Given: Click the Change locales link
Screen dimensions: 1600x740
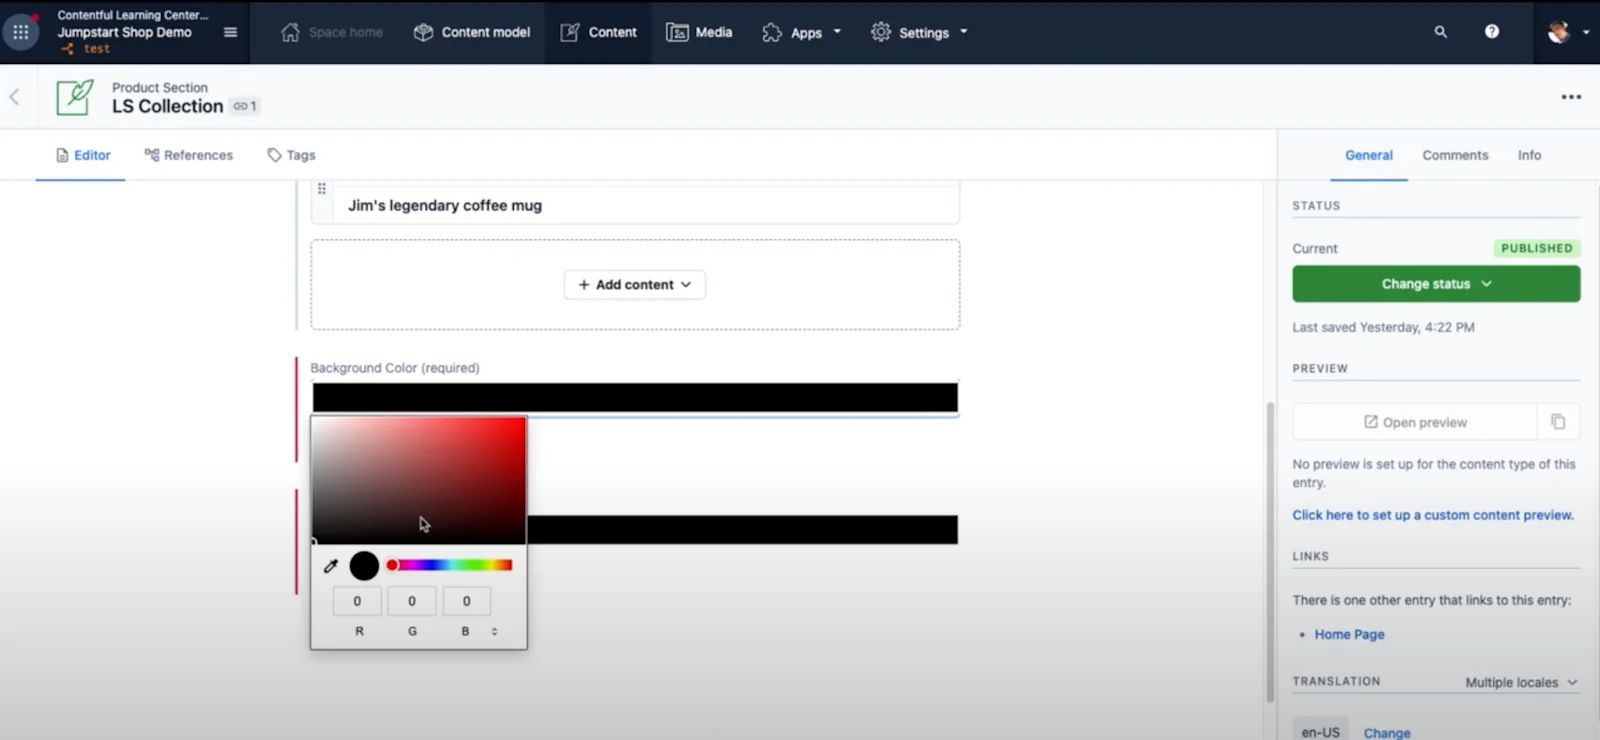Looking at the screenshot, I should [1387, 732].
